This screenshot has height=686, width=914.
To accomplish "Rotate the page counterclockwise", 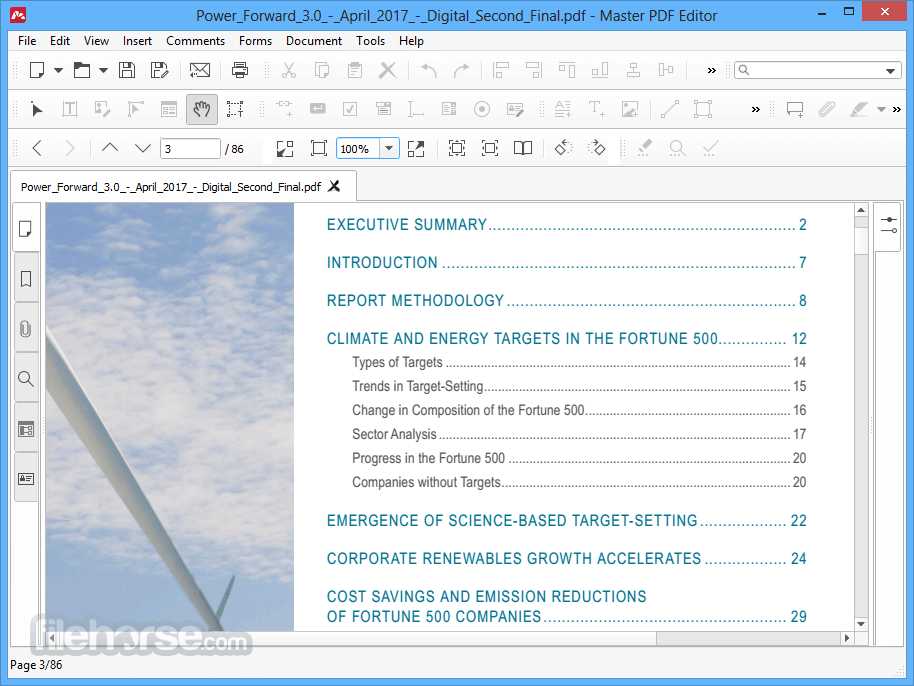I will point(563,148).
